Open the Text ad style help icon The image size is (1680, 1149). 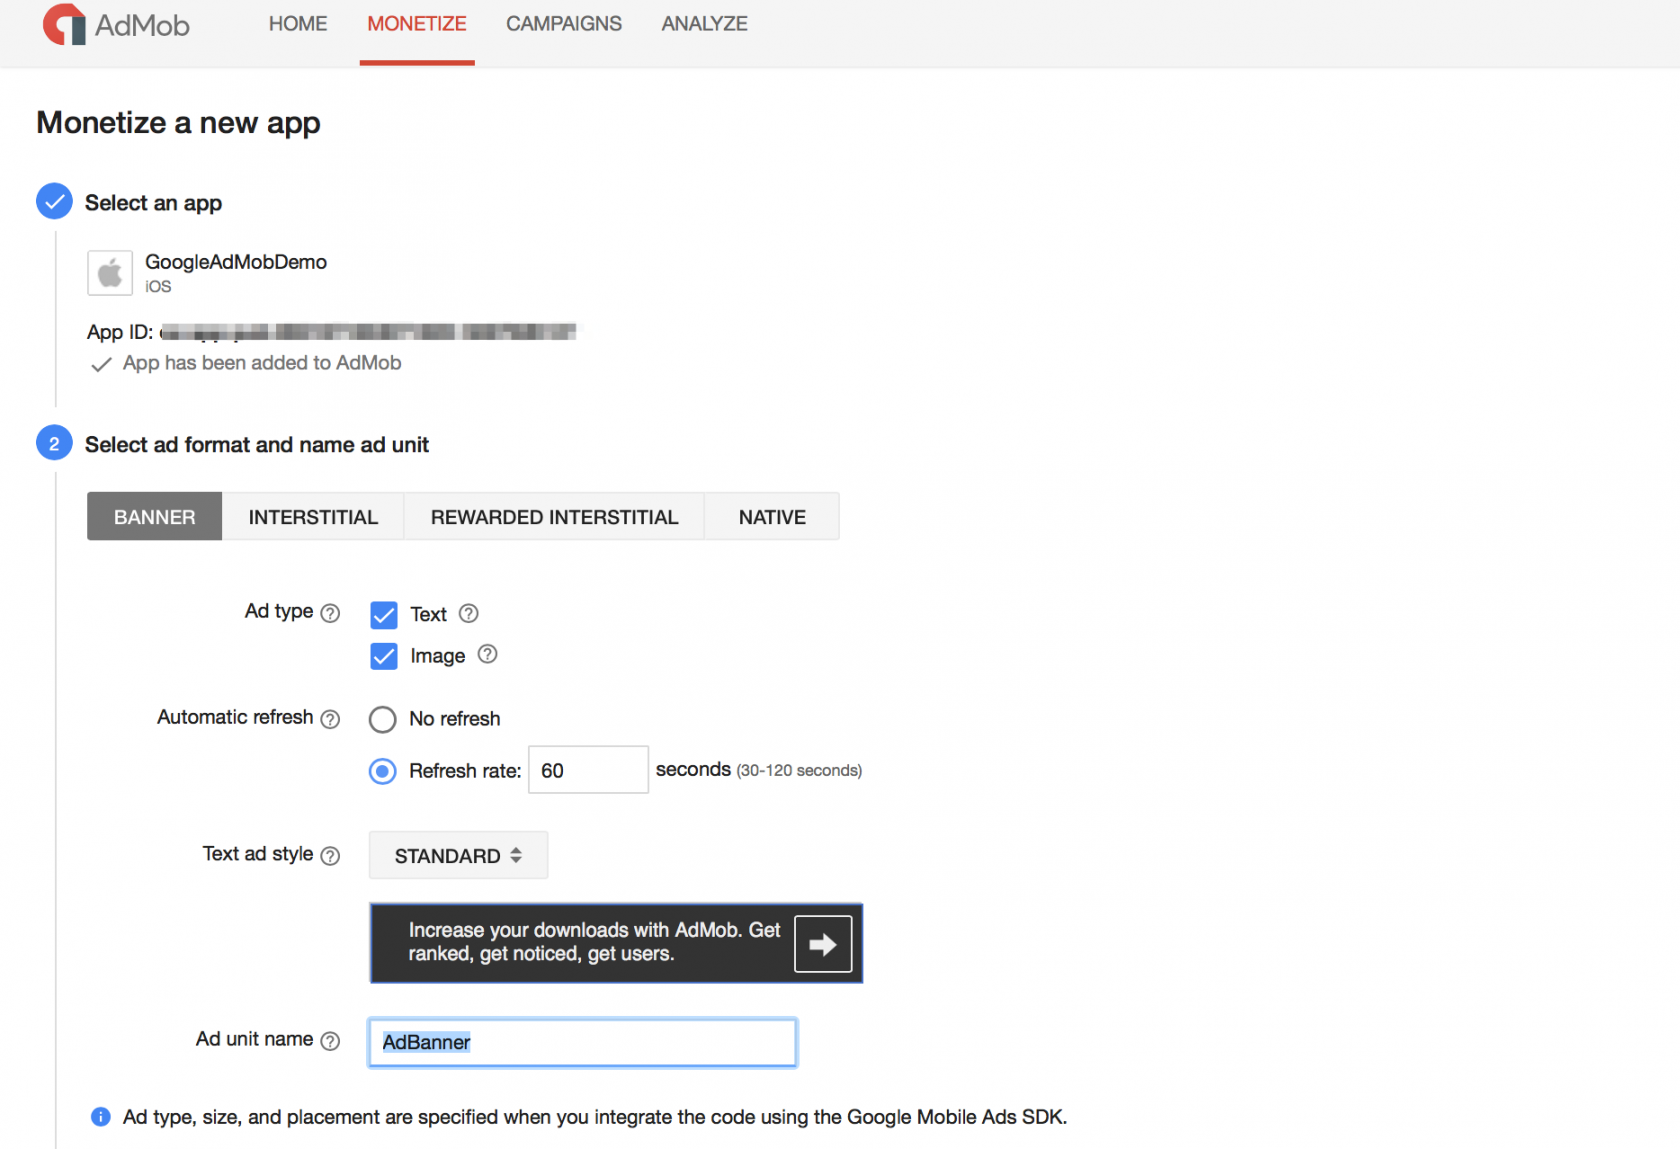tap(329, 855)
